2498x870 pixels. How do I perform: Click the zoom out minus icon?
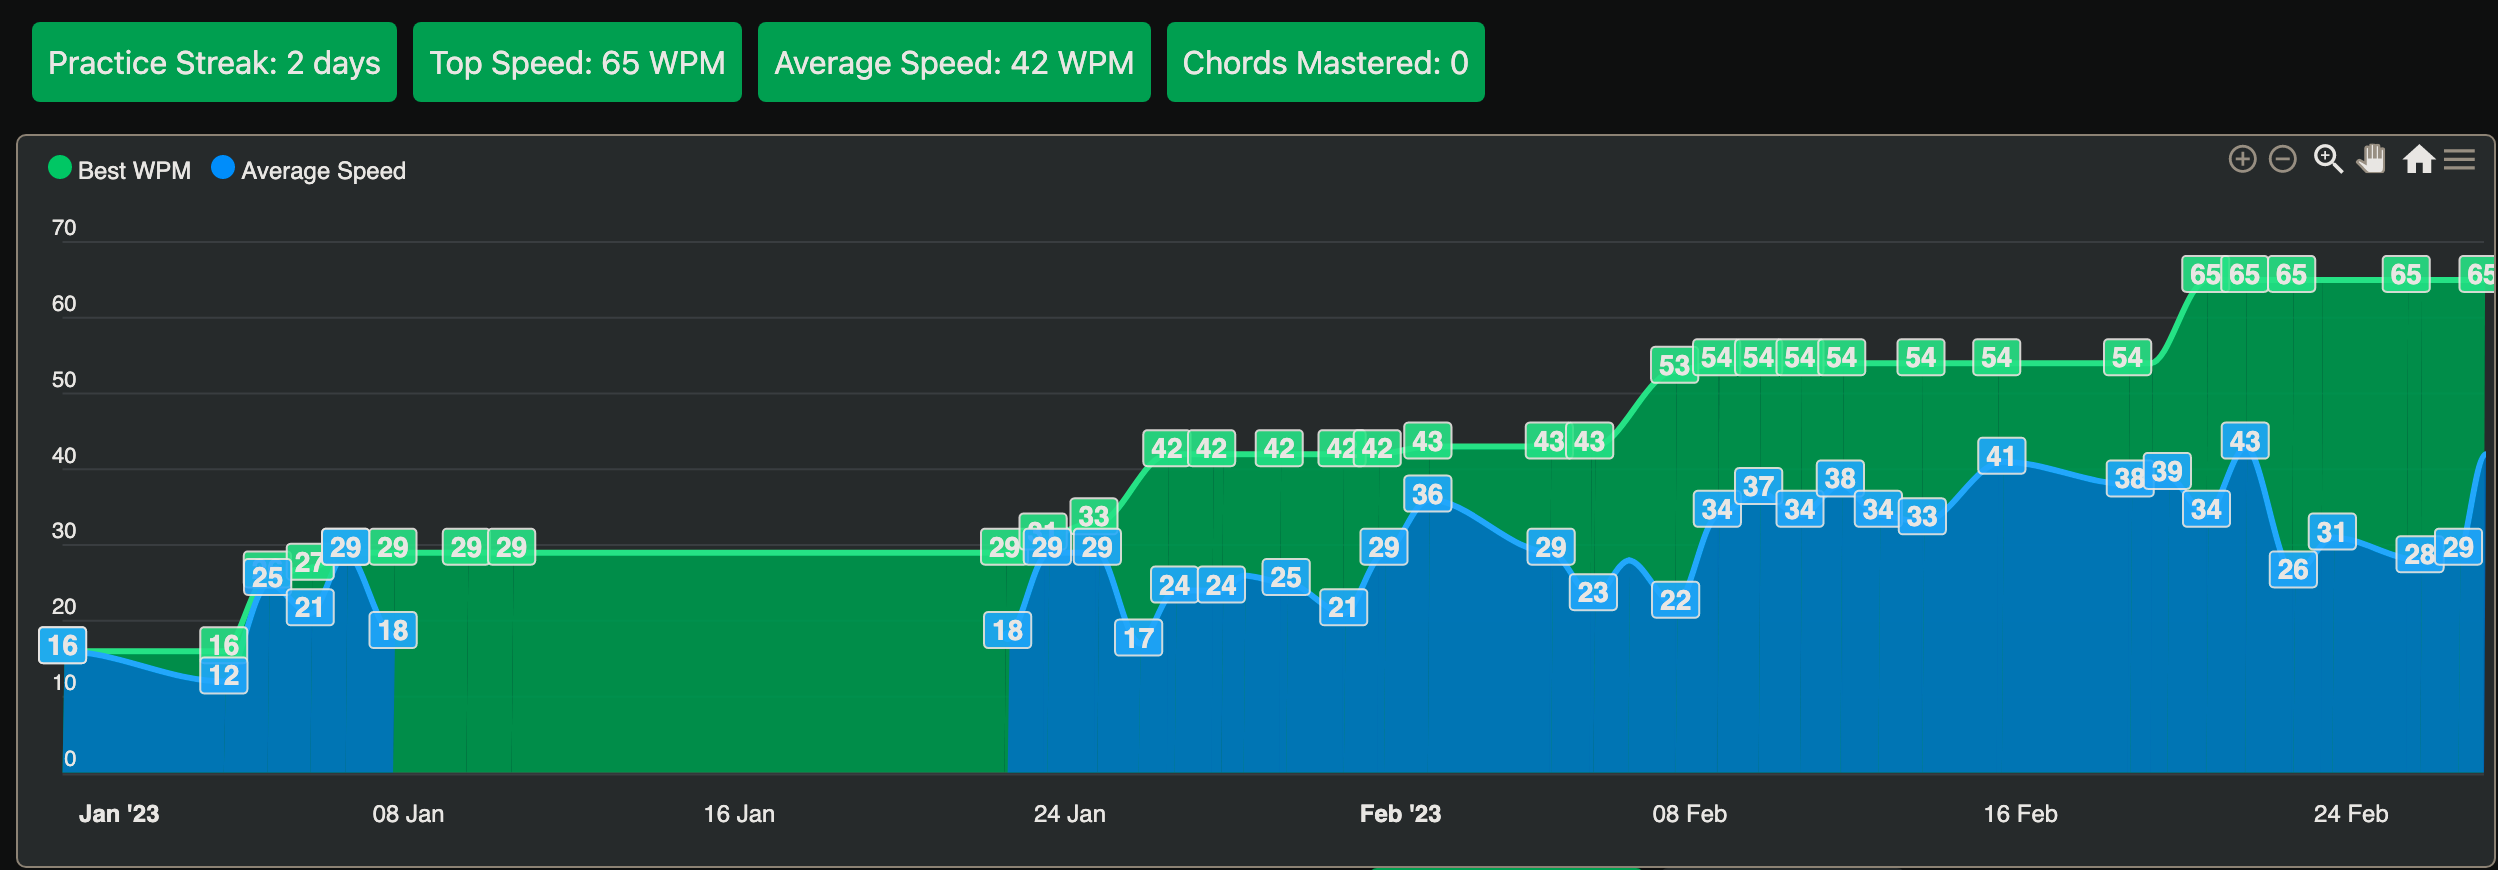[x=2283, y=160]
